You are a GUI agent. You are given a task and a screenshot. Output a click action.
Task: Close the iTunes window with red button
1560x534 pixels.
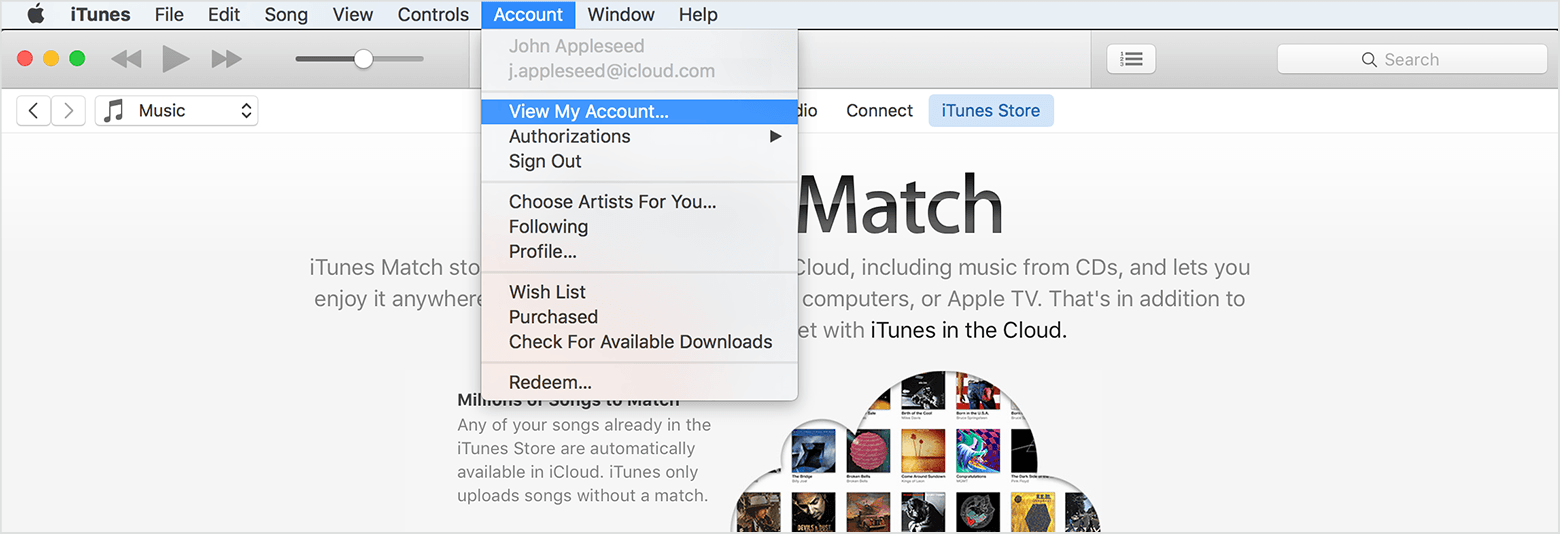(x=25, y=59)
